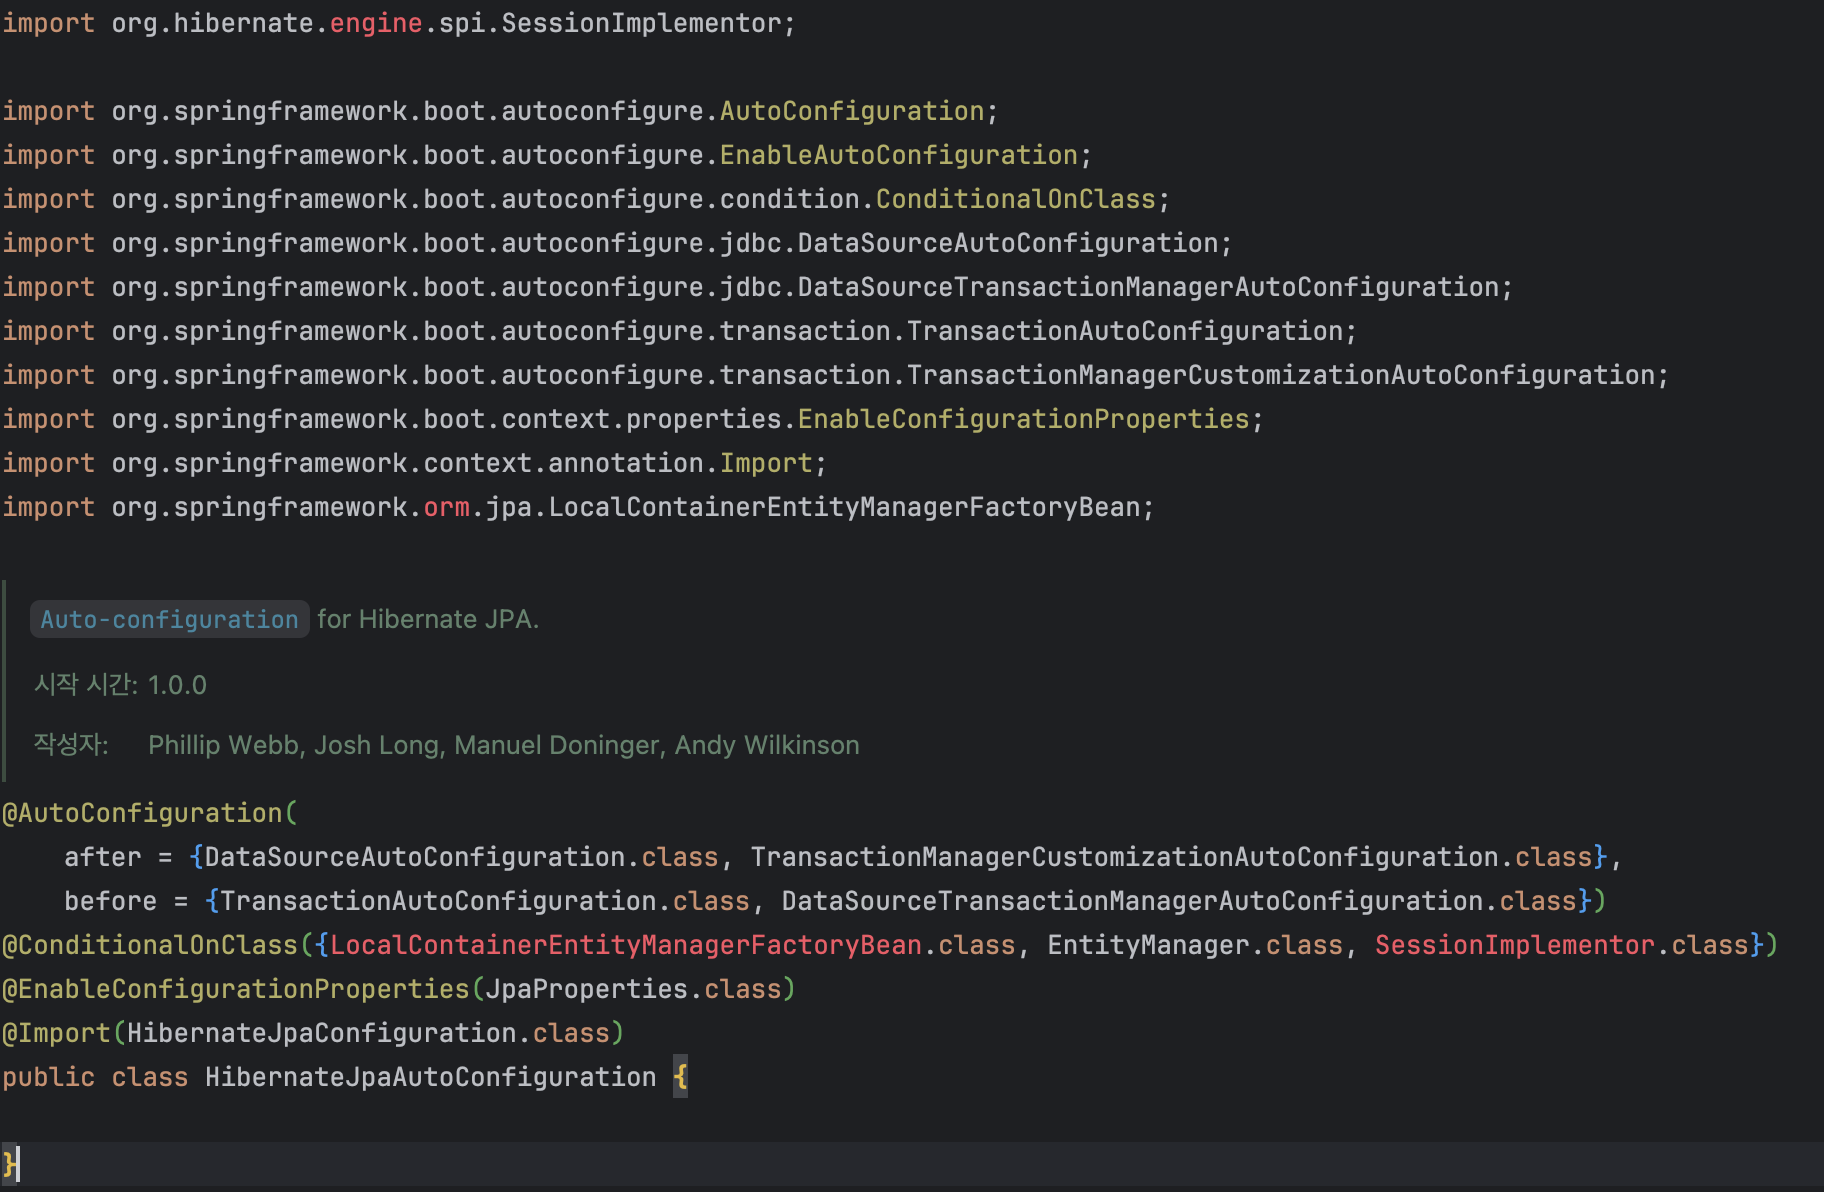Select the highlighted opening brace

681,1076
